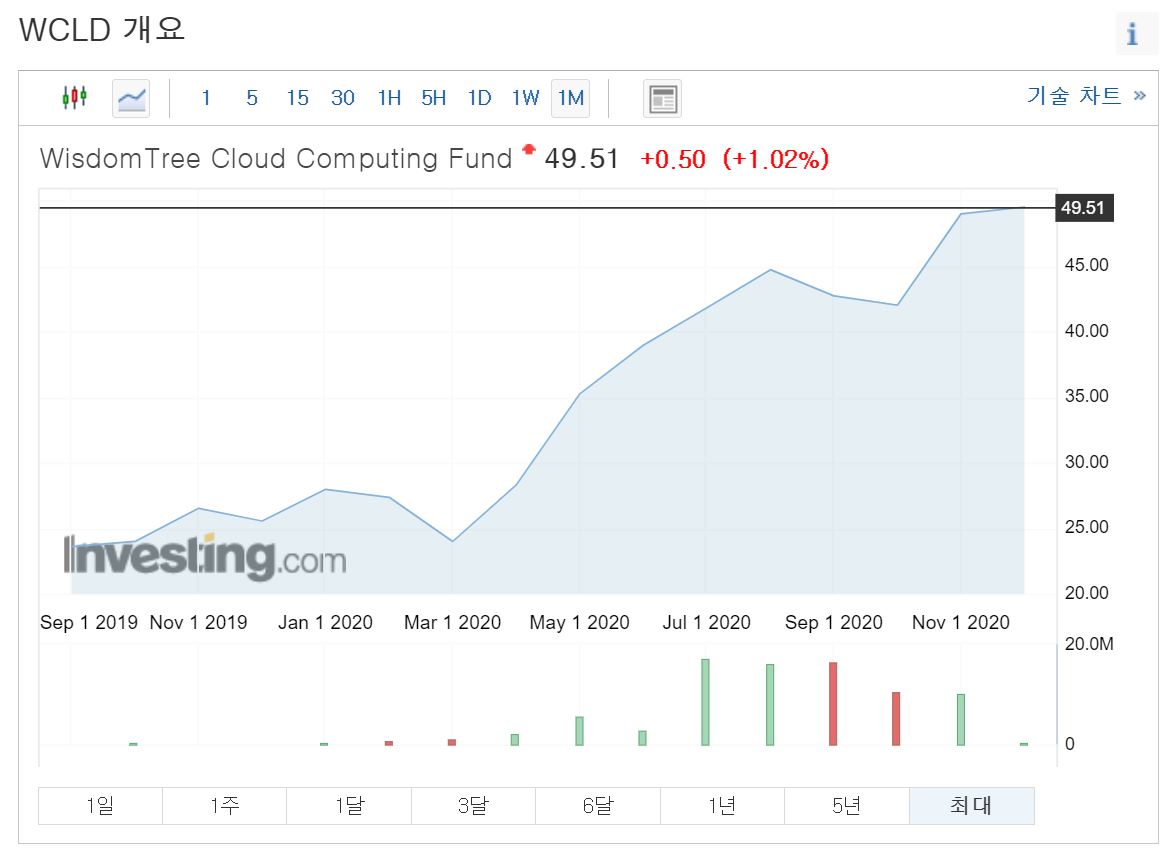Select the 최대 range tab
This screenshot has width=1174, height=856.
click(x=972, y=806)
